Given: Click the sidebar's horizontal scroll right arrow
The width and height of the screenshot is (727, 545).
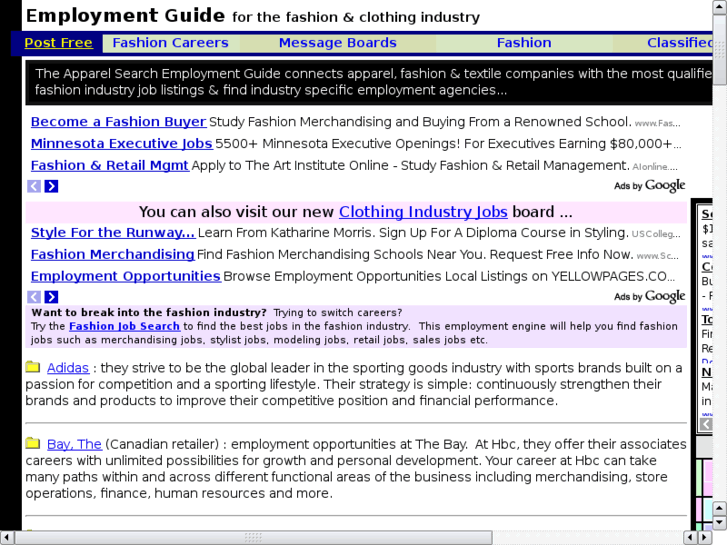Looking at the screenshot, I should click(x=704, y=538).
